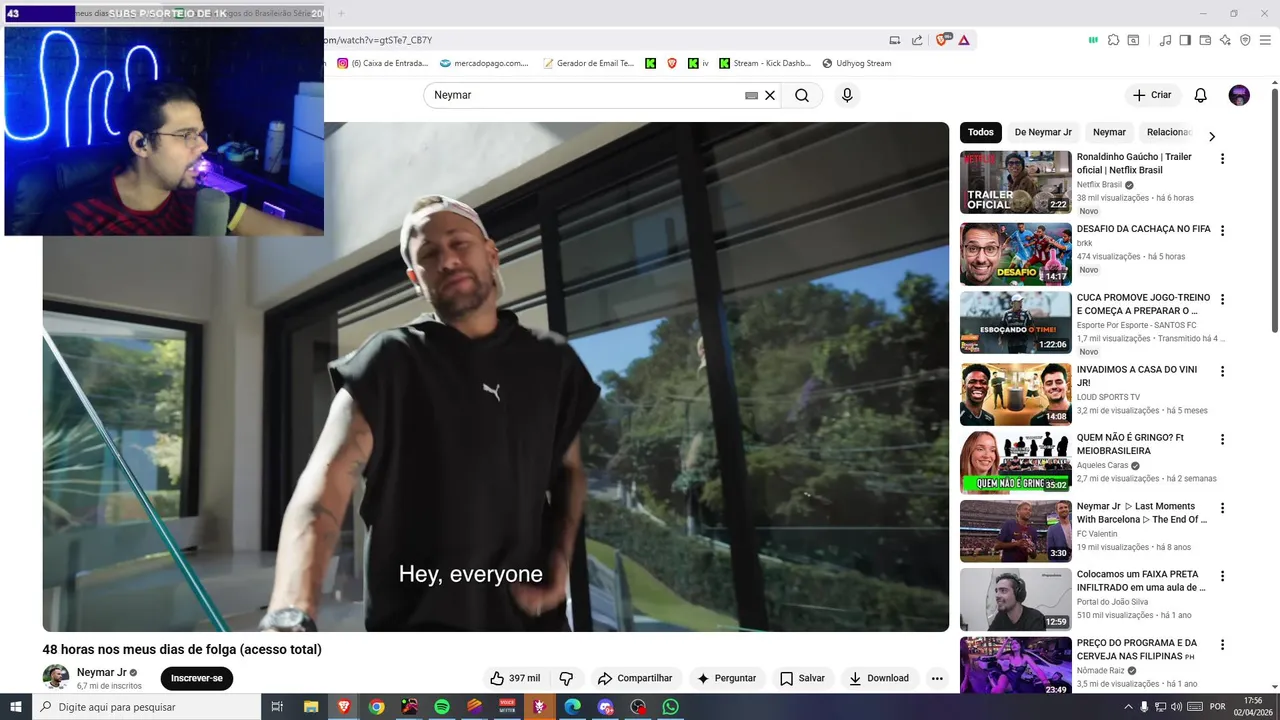Open Caixa de Entrada bookmark

tap(383, 63)
